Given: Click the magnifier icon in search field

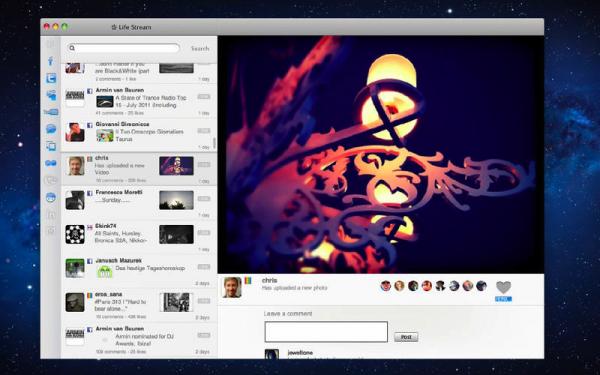Looking at the screenshot, I should pos(72,48).
